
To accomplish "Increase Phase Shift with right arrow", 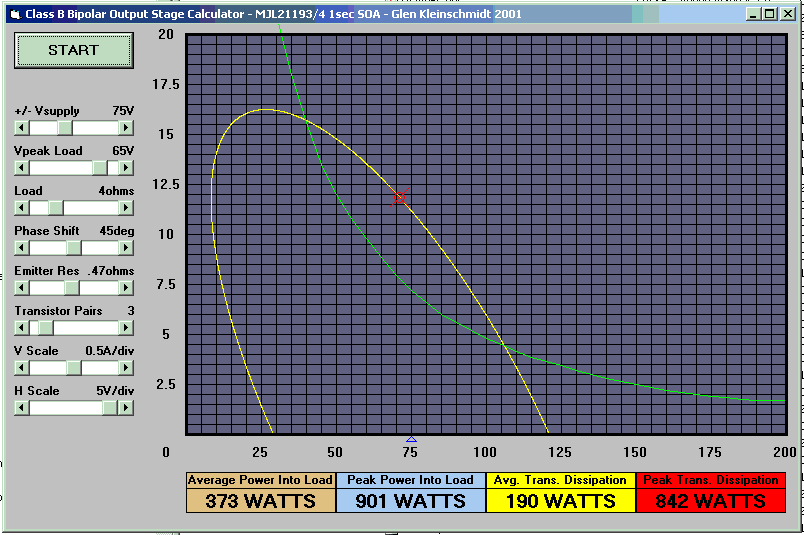I will tap(126, 248).
